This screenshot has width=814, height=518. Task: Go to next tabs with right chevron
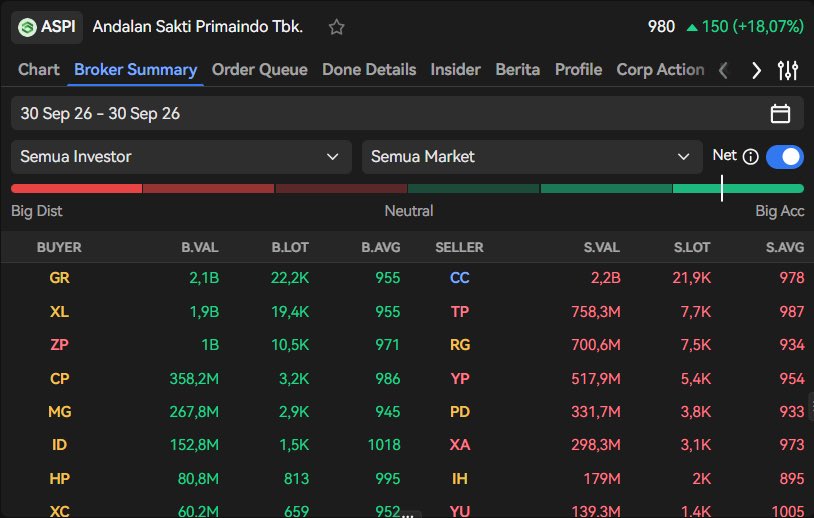coord(756,70)
